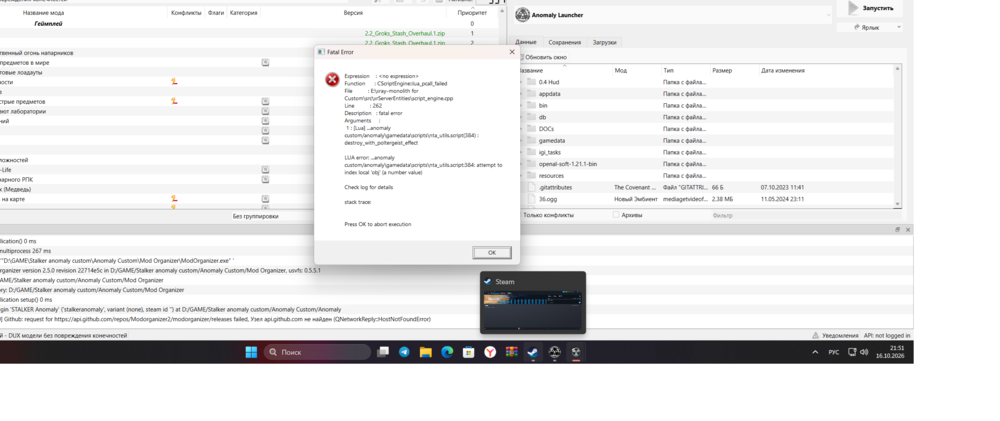Open Yandex Browser from the taskbar
This screenshot has width=1000, height=421.
coord(490,352)
